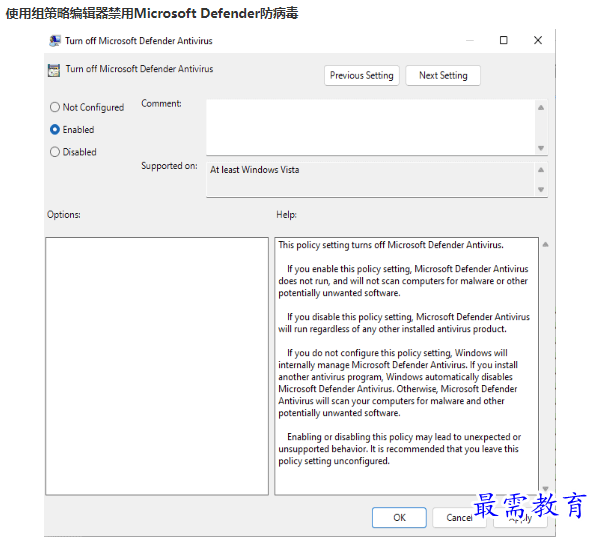Click down arrow in Supported on box
This screenshot has width=595, height=537.
pyautogui.click(x=541, y=189)
